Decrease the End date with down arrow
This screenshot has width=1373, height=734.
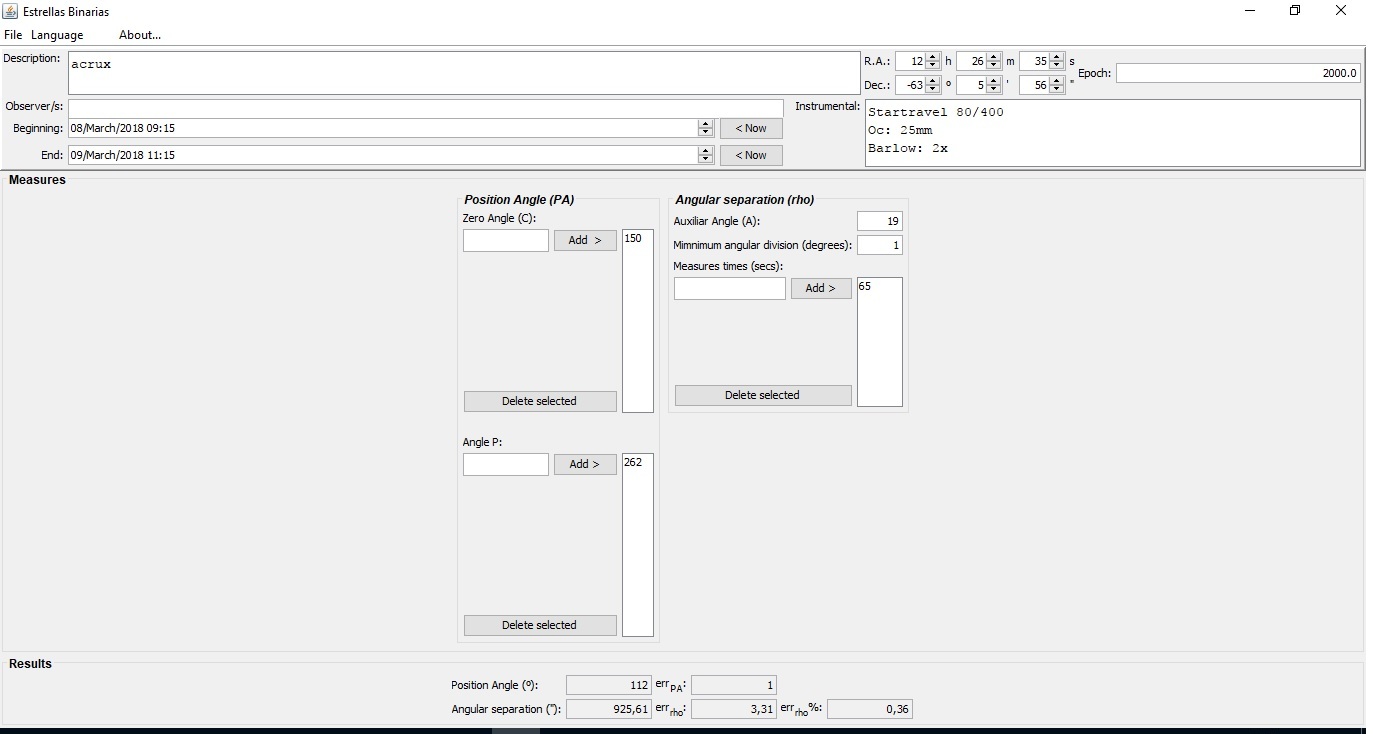(706, 159)
